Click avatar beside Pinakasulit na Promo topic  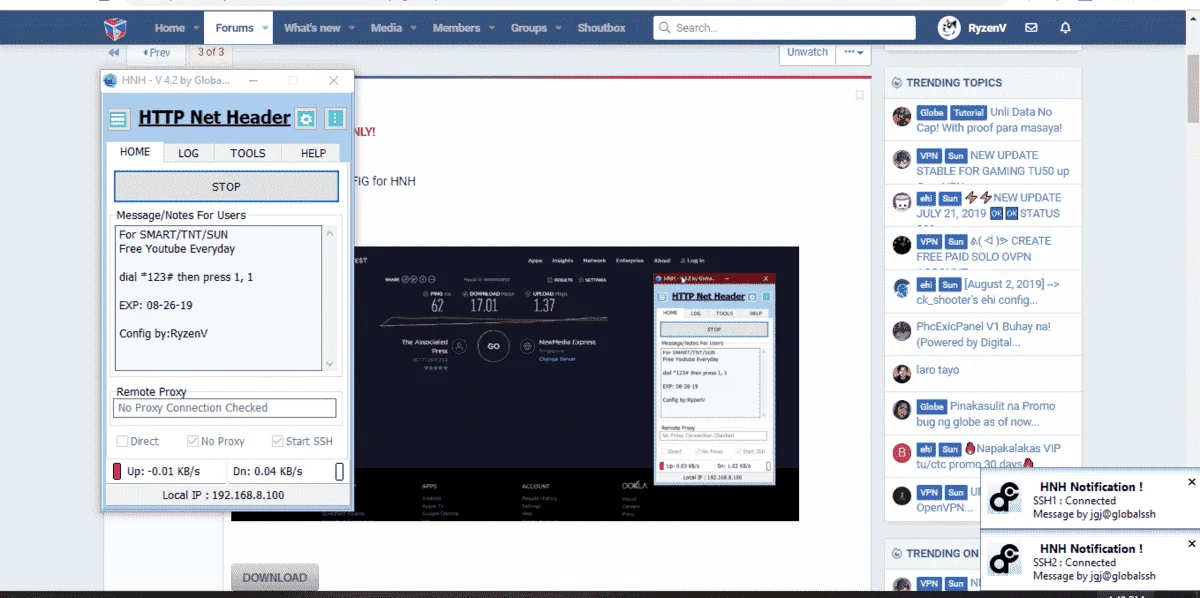tap(902, 410)
